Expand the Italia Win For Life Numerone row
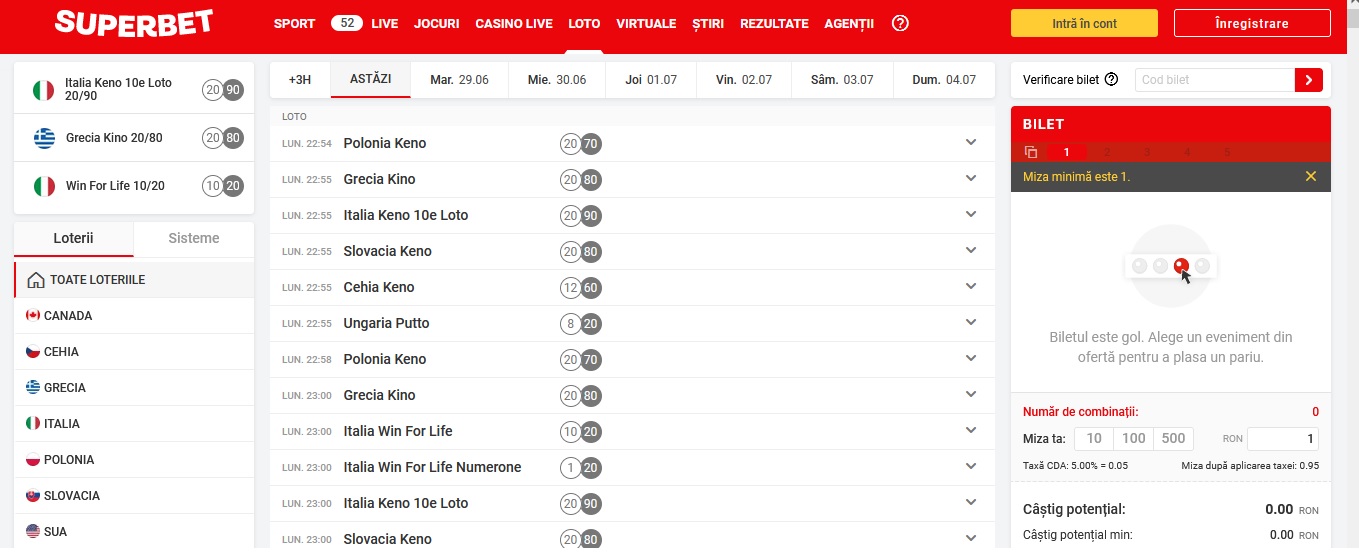 tap(970, 466)
